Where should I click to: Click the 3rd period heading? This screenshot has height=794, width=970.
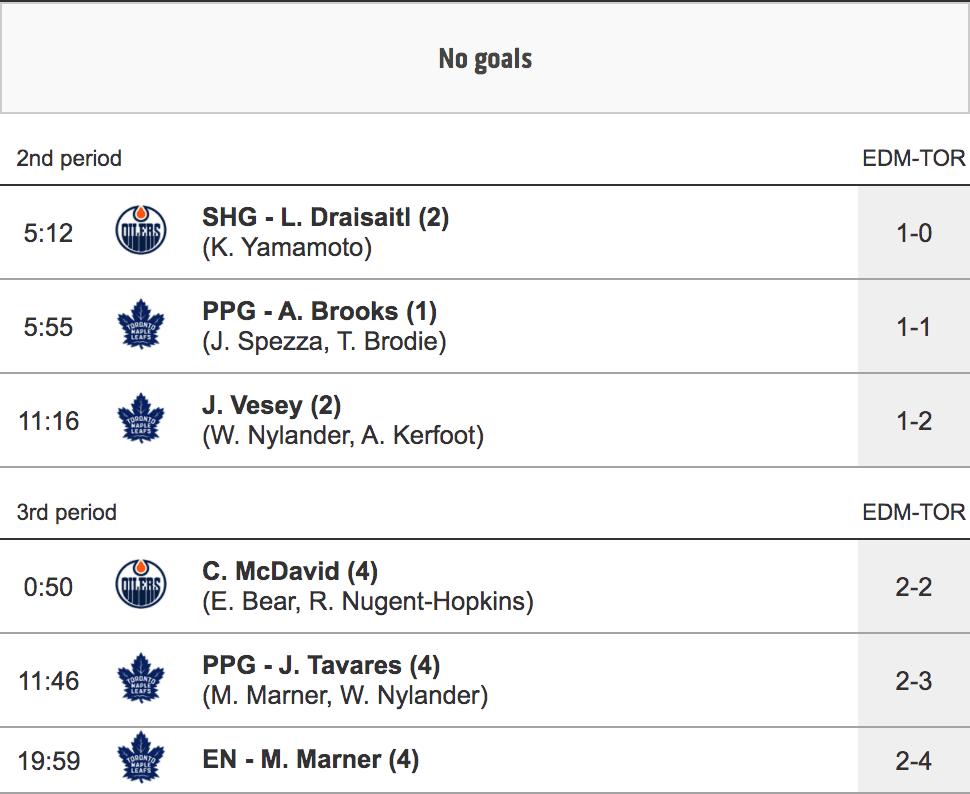pos(67,512)
